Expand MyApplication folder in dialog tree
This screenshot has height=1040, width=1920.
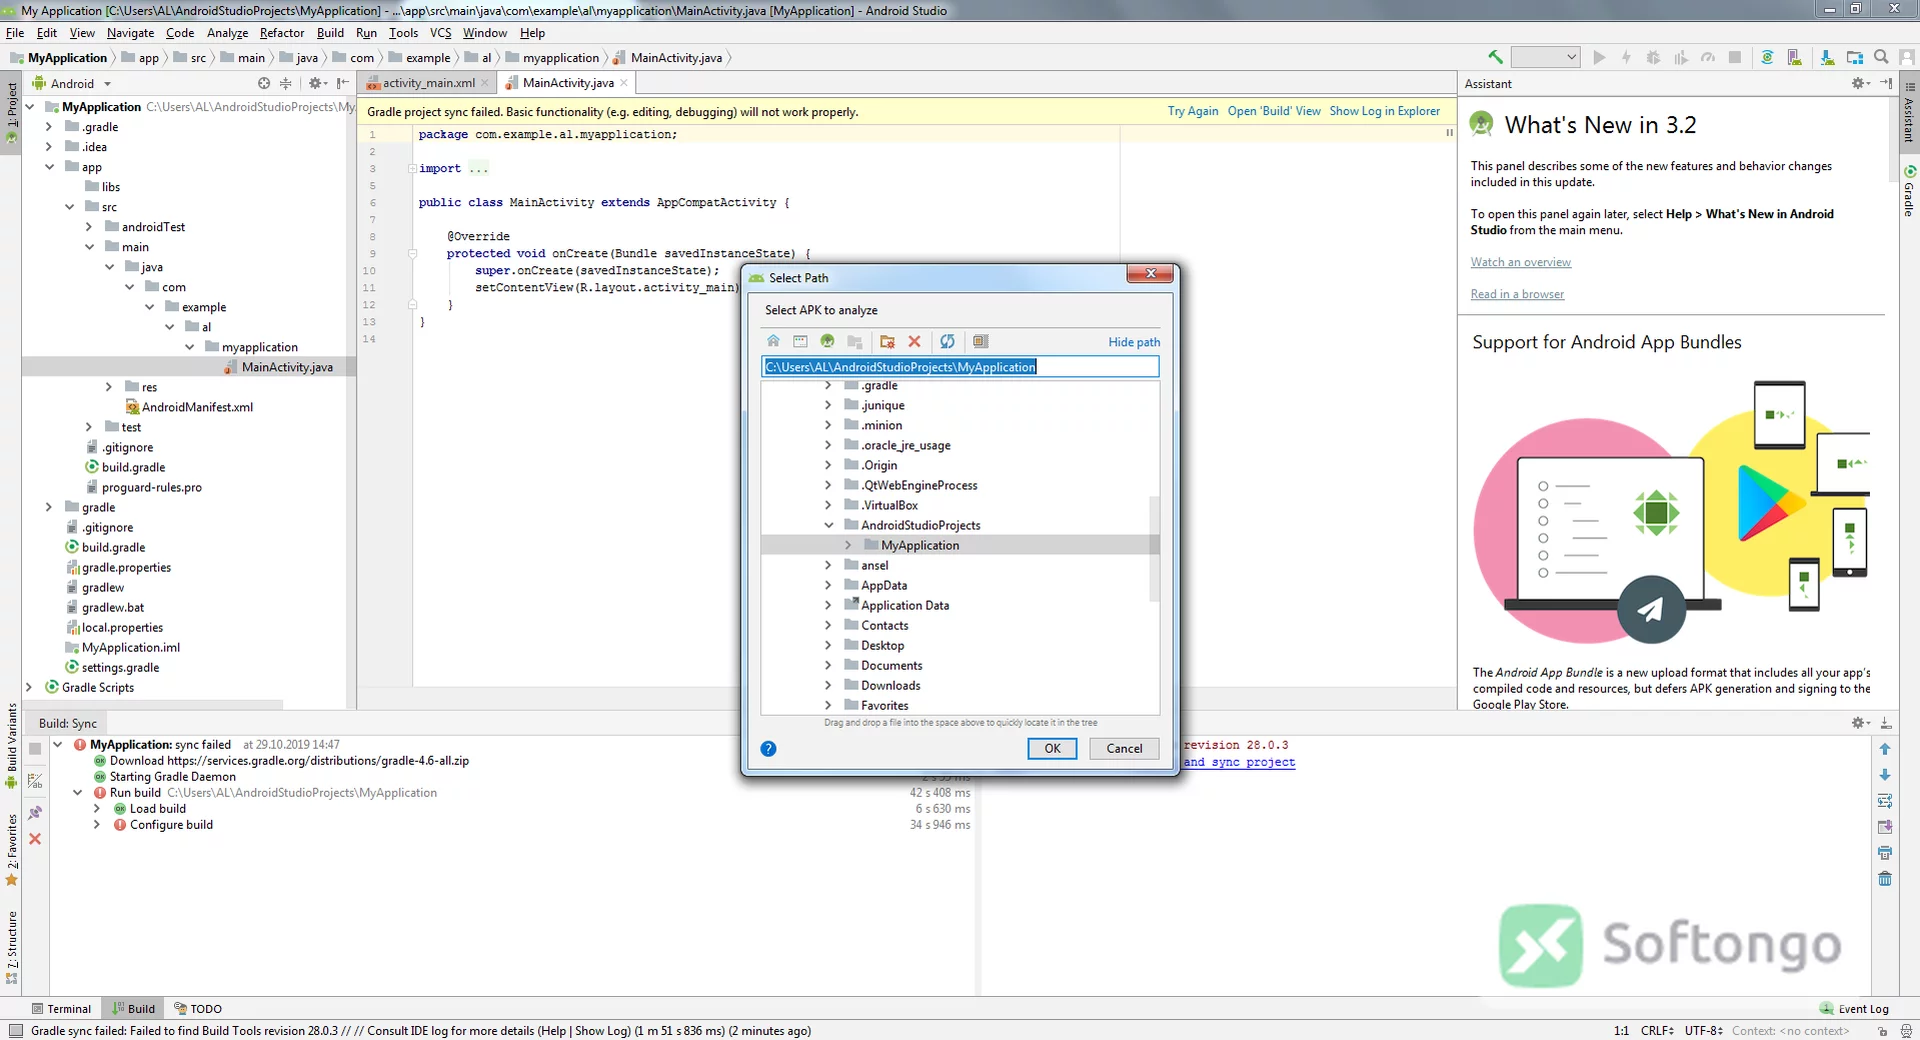[x=848, y=545]
